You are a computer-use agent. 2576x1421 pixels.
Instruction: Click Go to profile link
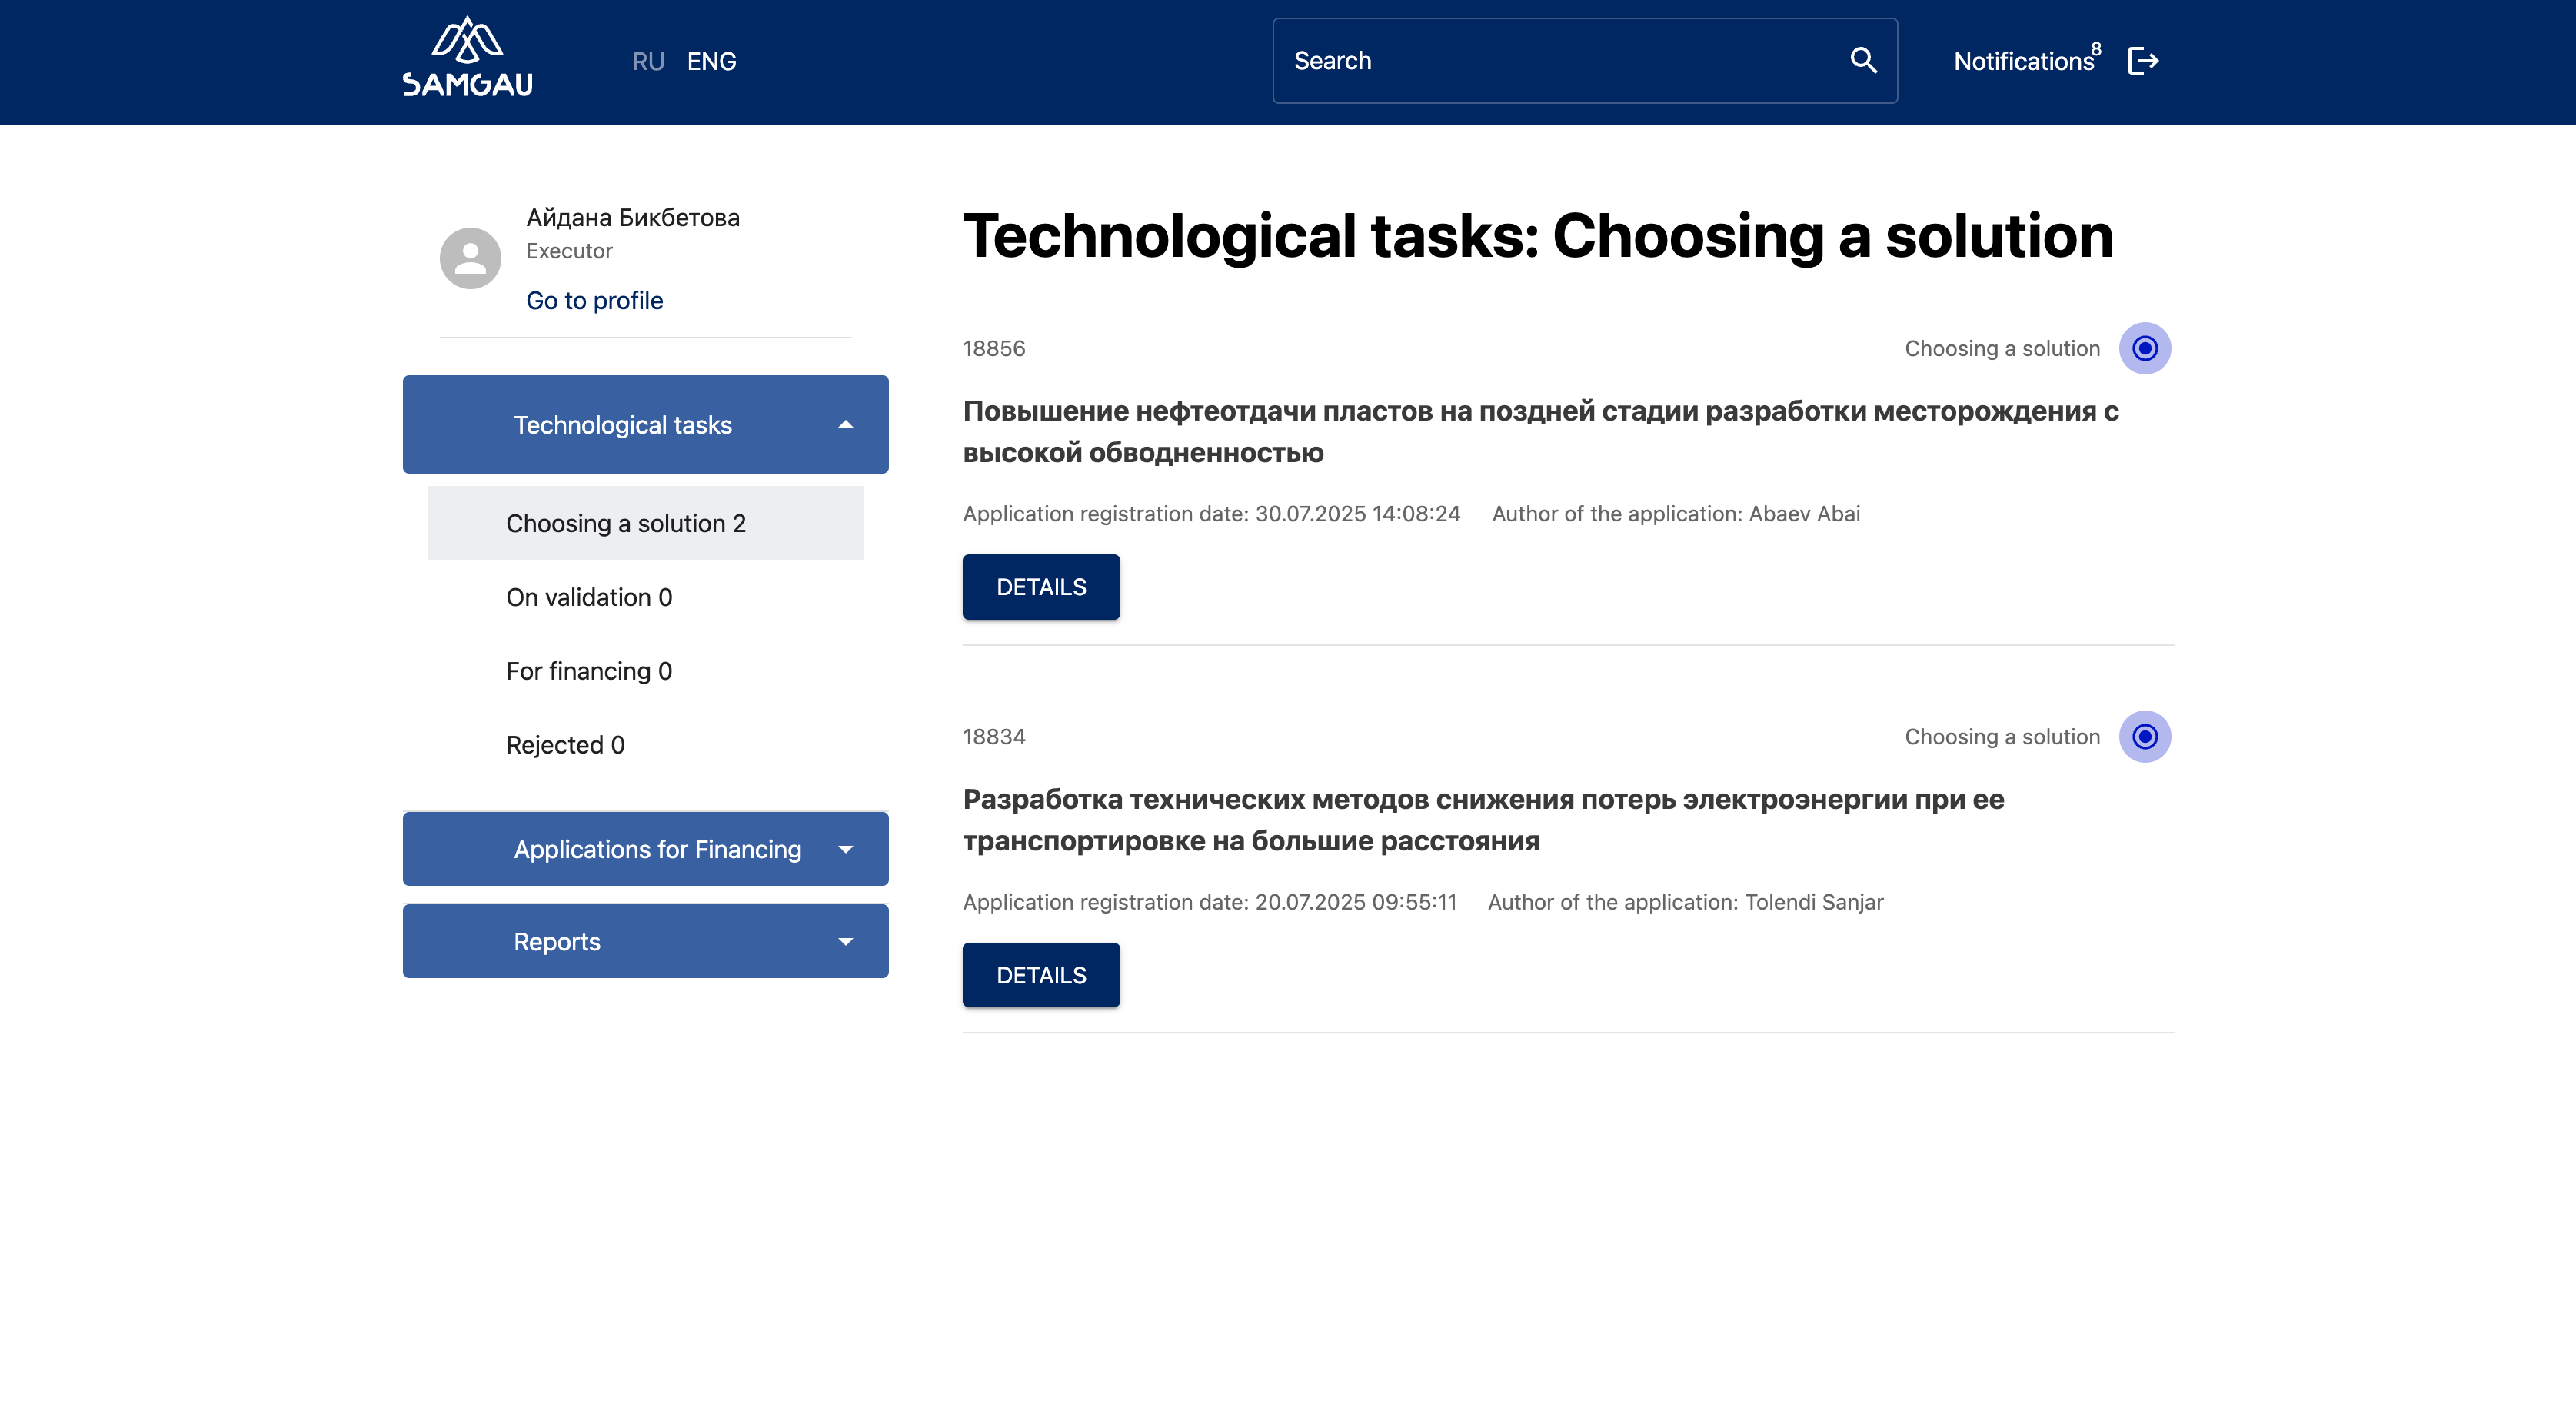pos(594,300)
